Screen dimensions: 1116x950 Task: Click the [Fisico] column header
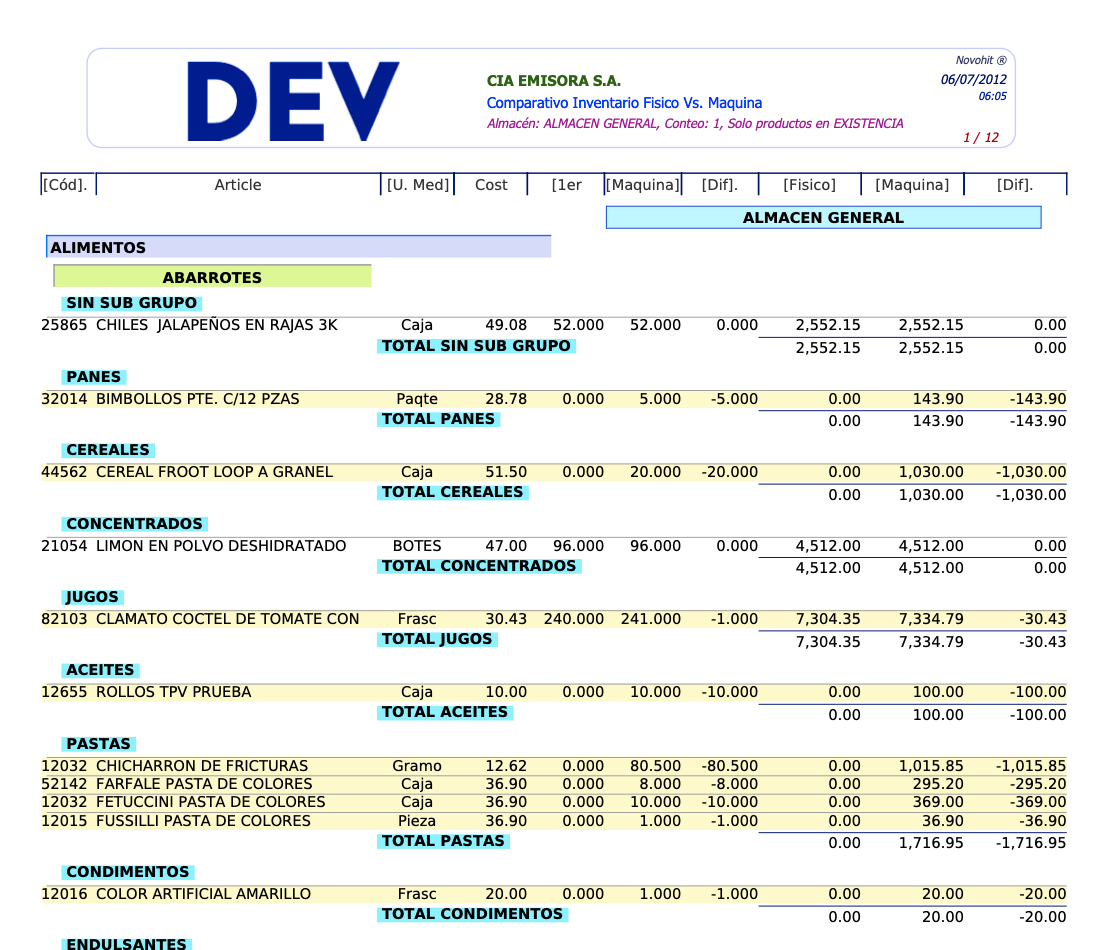(809, 185)
